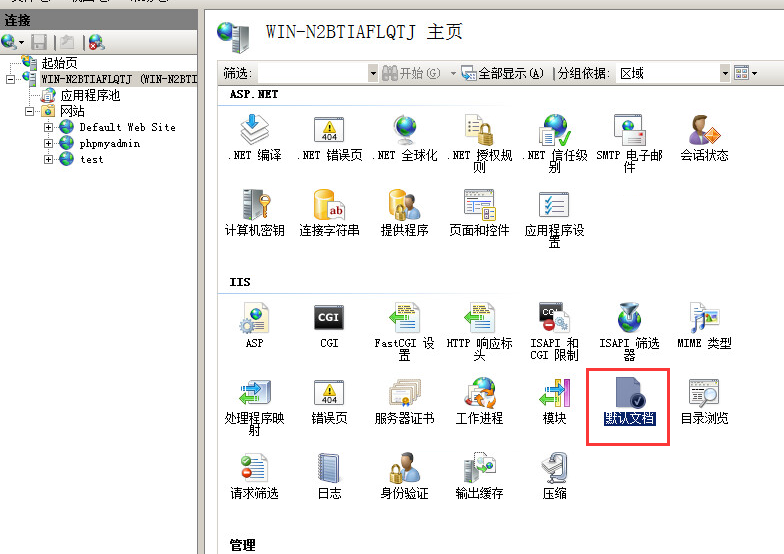Select 起始页 in the tree
This screenshot has width=784, height=554.
[59, 63]
